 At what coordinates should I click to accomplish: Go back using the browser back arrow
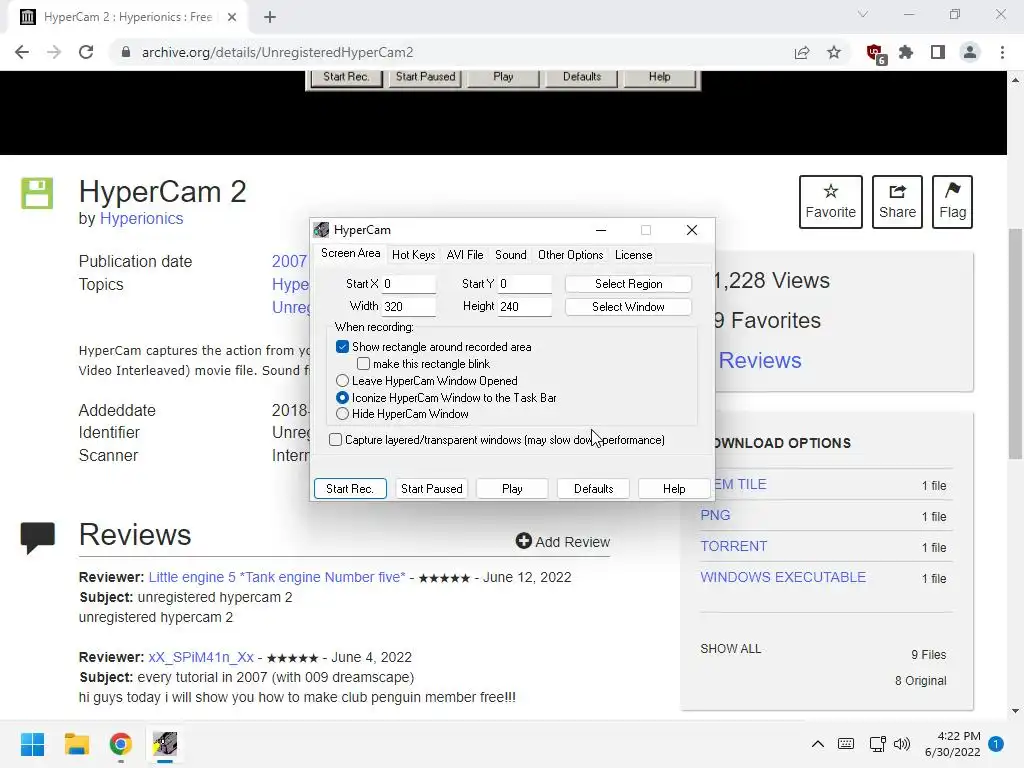[22, 52]
